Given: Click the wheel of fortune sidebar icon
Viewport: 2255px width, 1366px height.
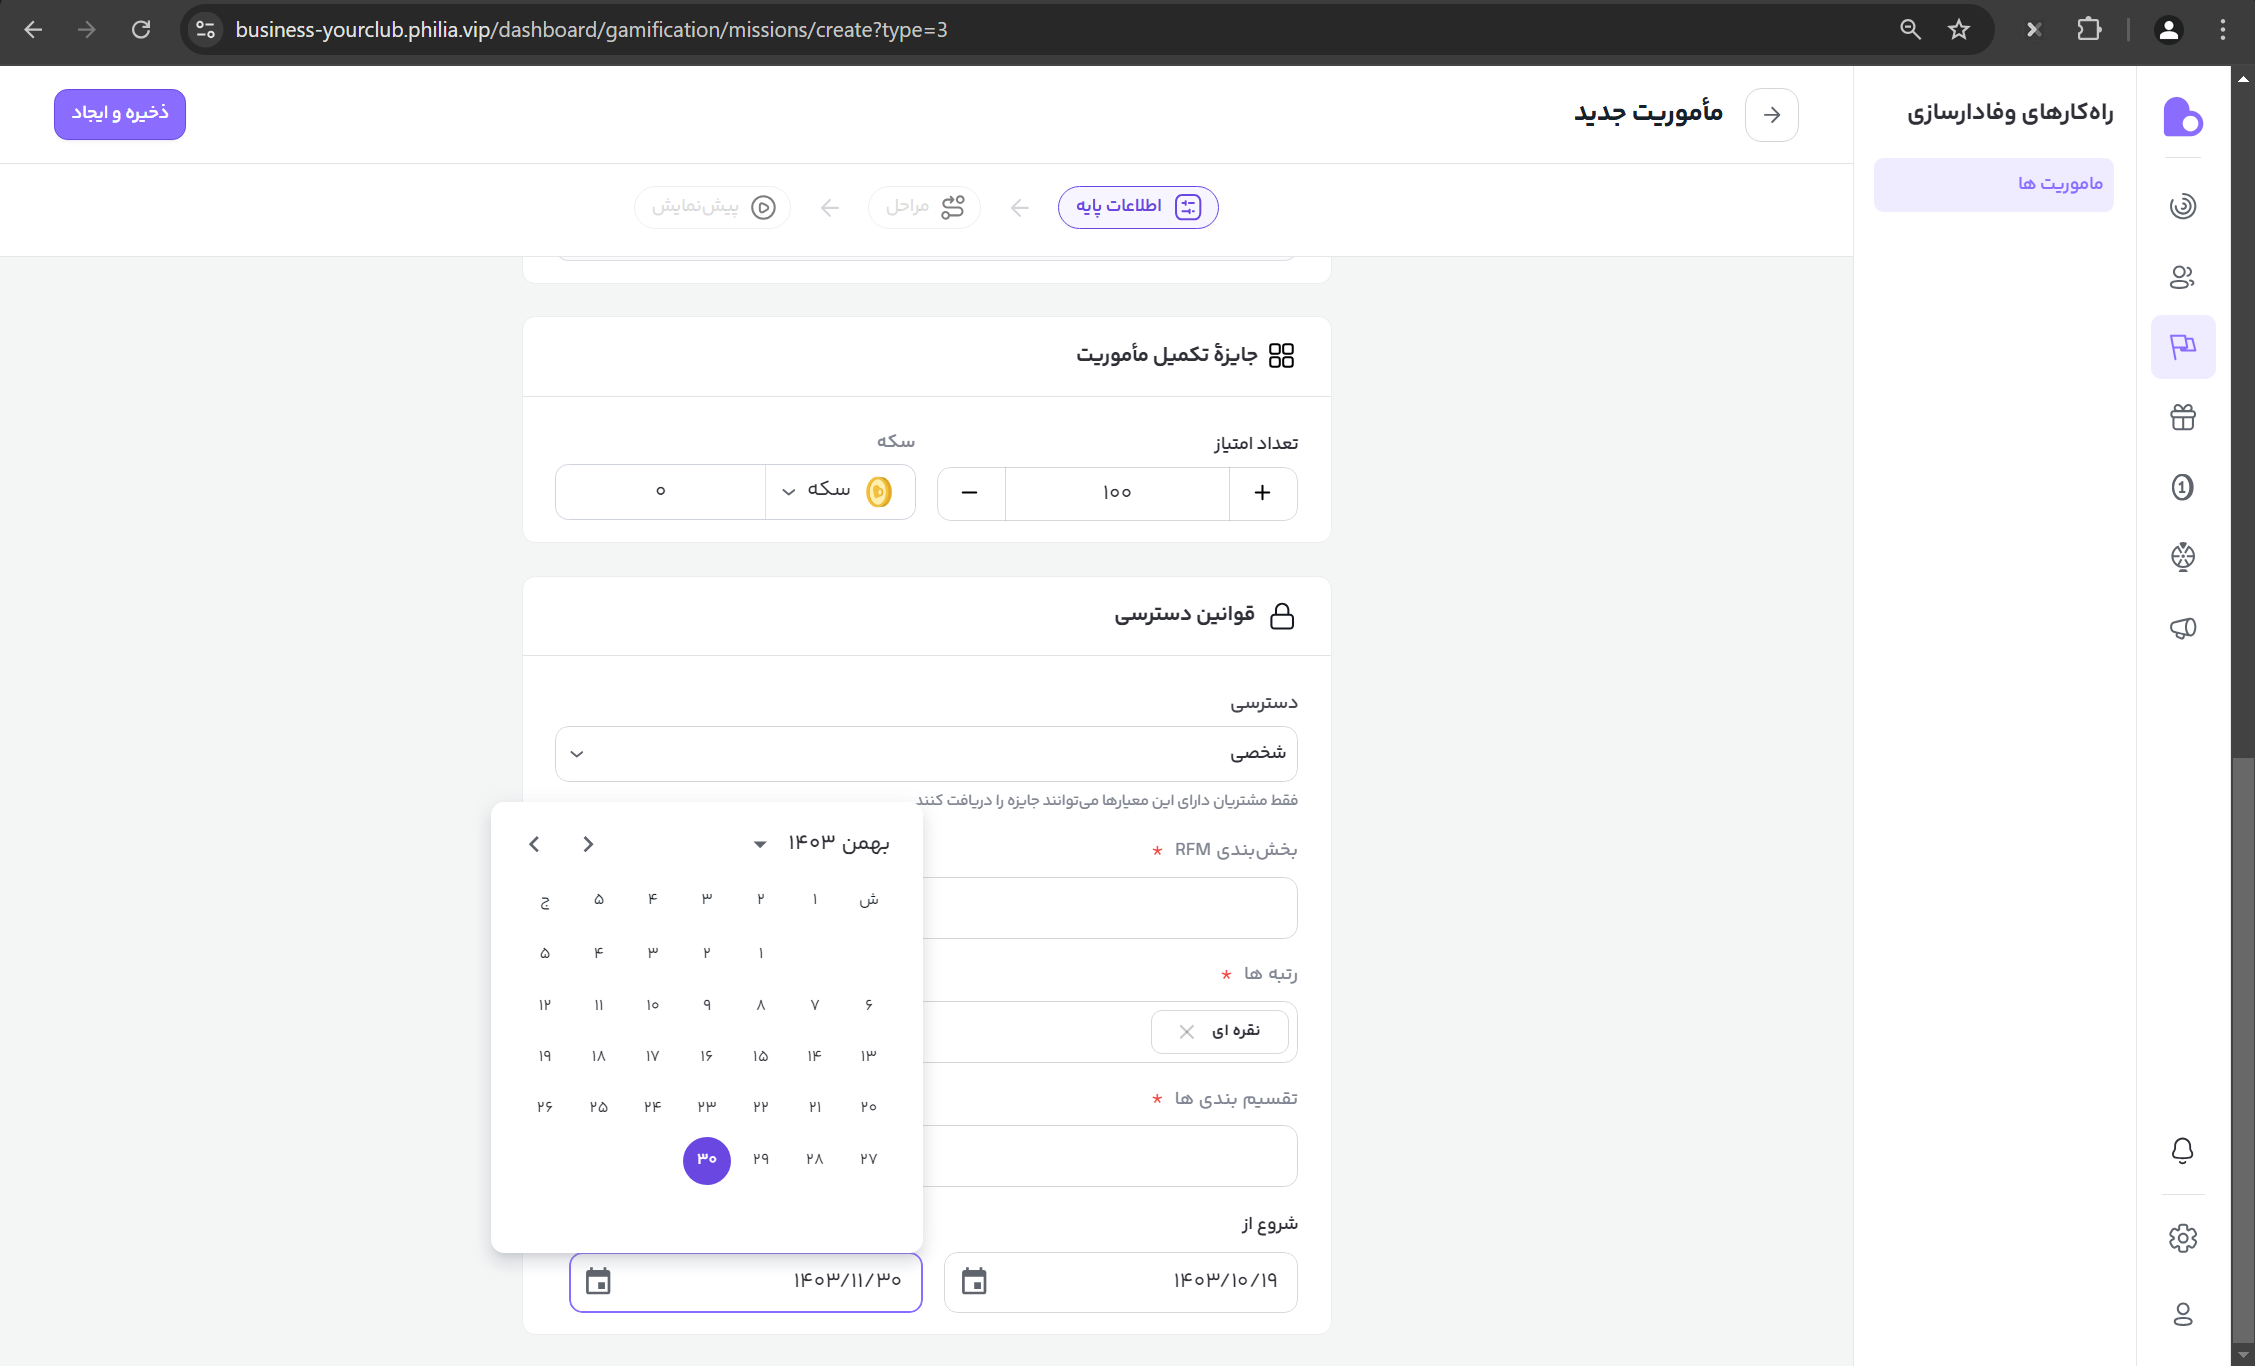Looking at the screenshot, I should (x=2182, y=557).
